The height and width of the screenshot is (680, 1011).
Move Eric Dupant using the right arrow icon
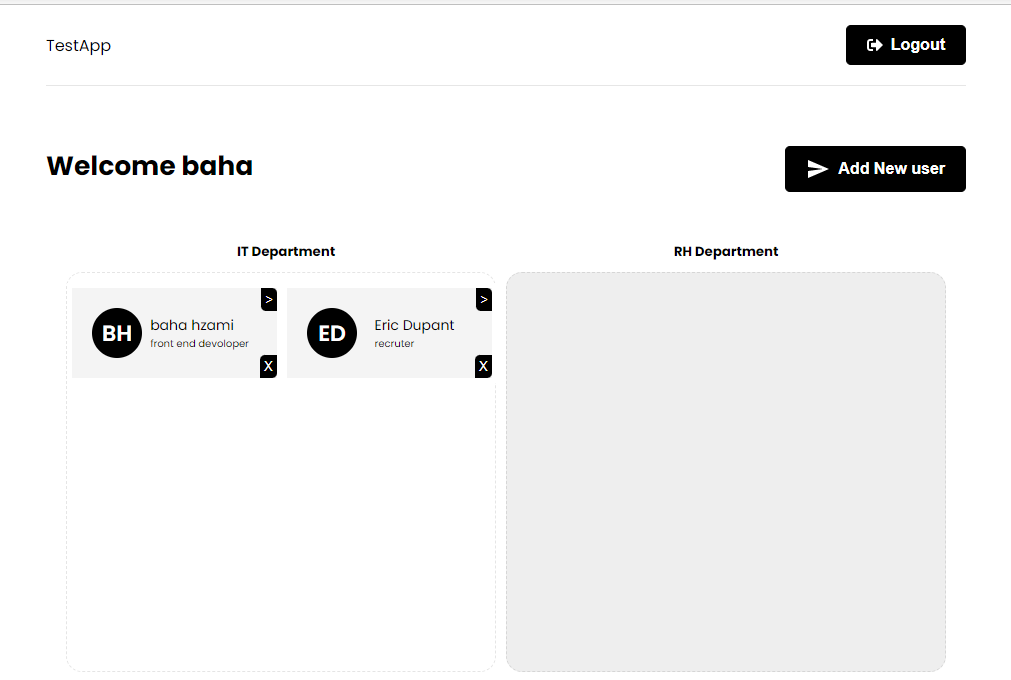tap(483, 299)
